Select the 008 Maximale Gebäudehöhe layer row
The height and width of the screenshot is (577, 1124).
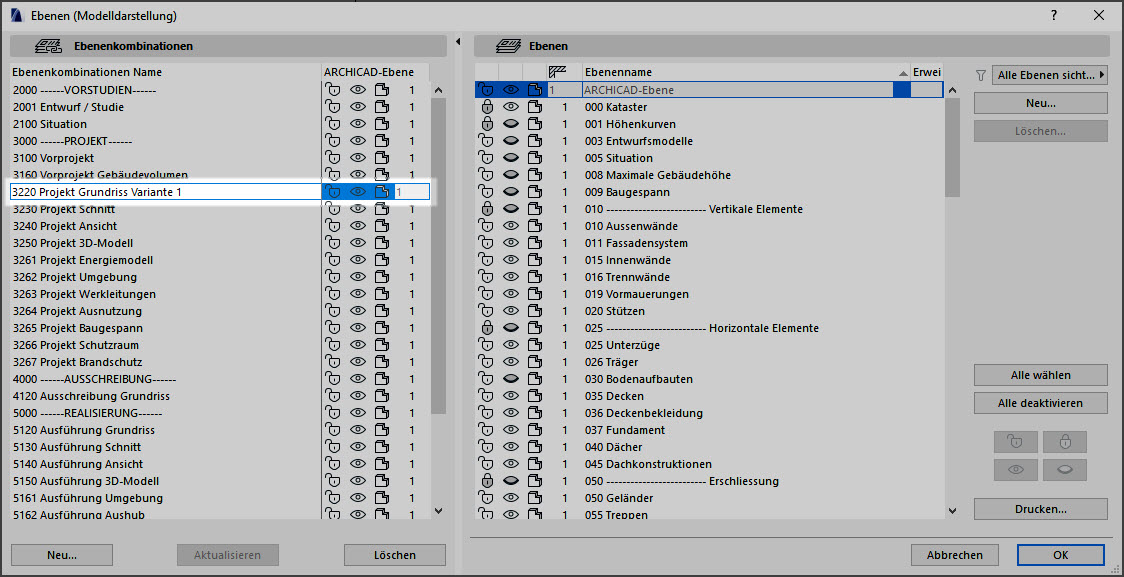[709, 175]
